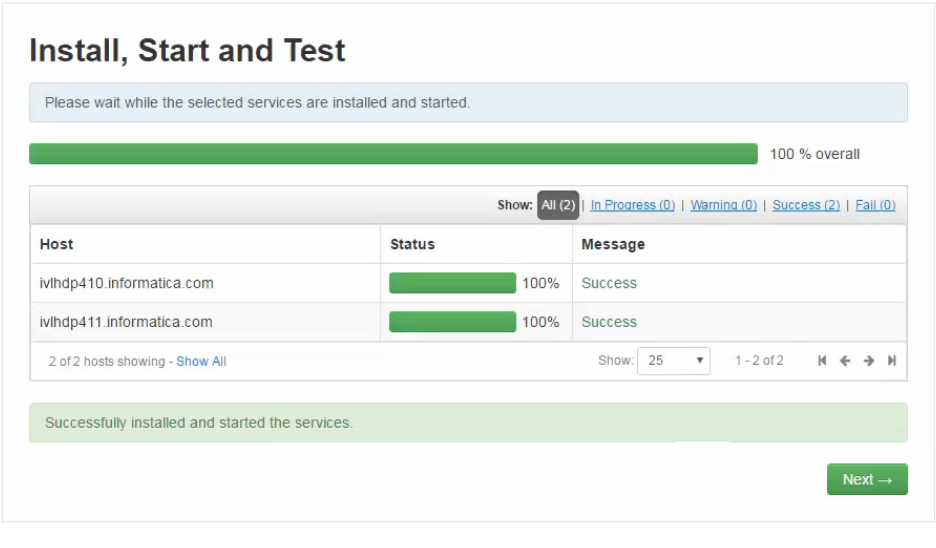Click ivlhdp411 host progress bar
Viewport: 936px width, 548px height.
point(452,322)
